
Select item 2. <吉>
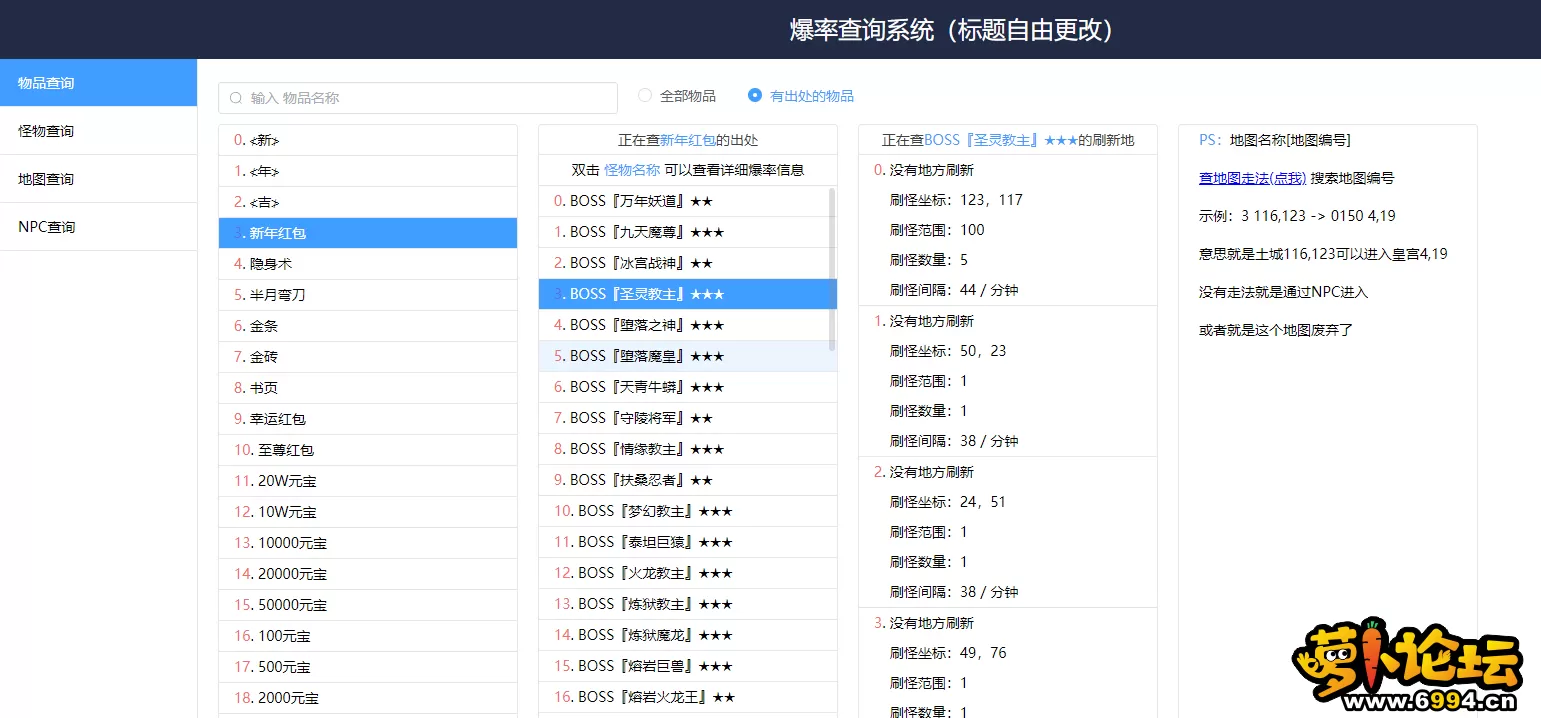coord(368,202)
